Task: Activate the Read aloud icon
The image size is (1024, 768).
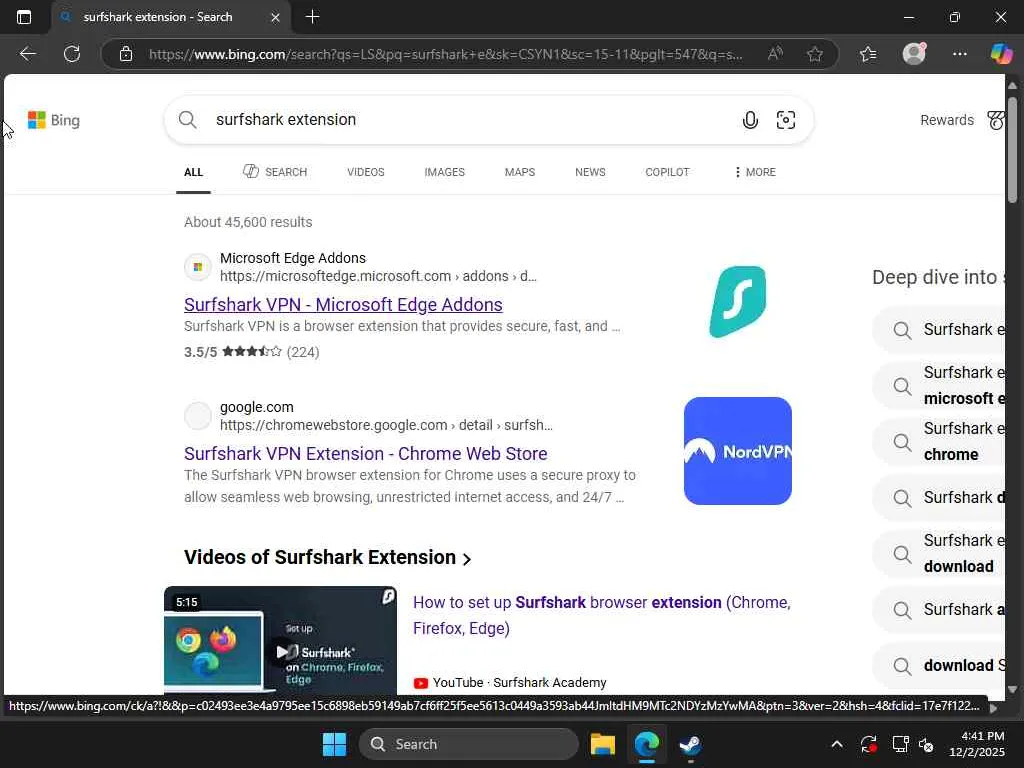Action: click(x=775, y=54)
